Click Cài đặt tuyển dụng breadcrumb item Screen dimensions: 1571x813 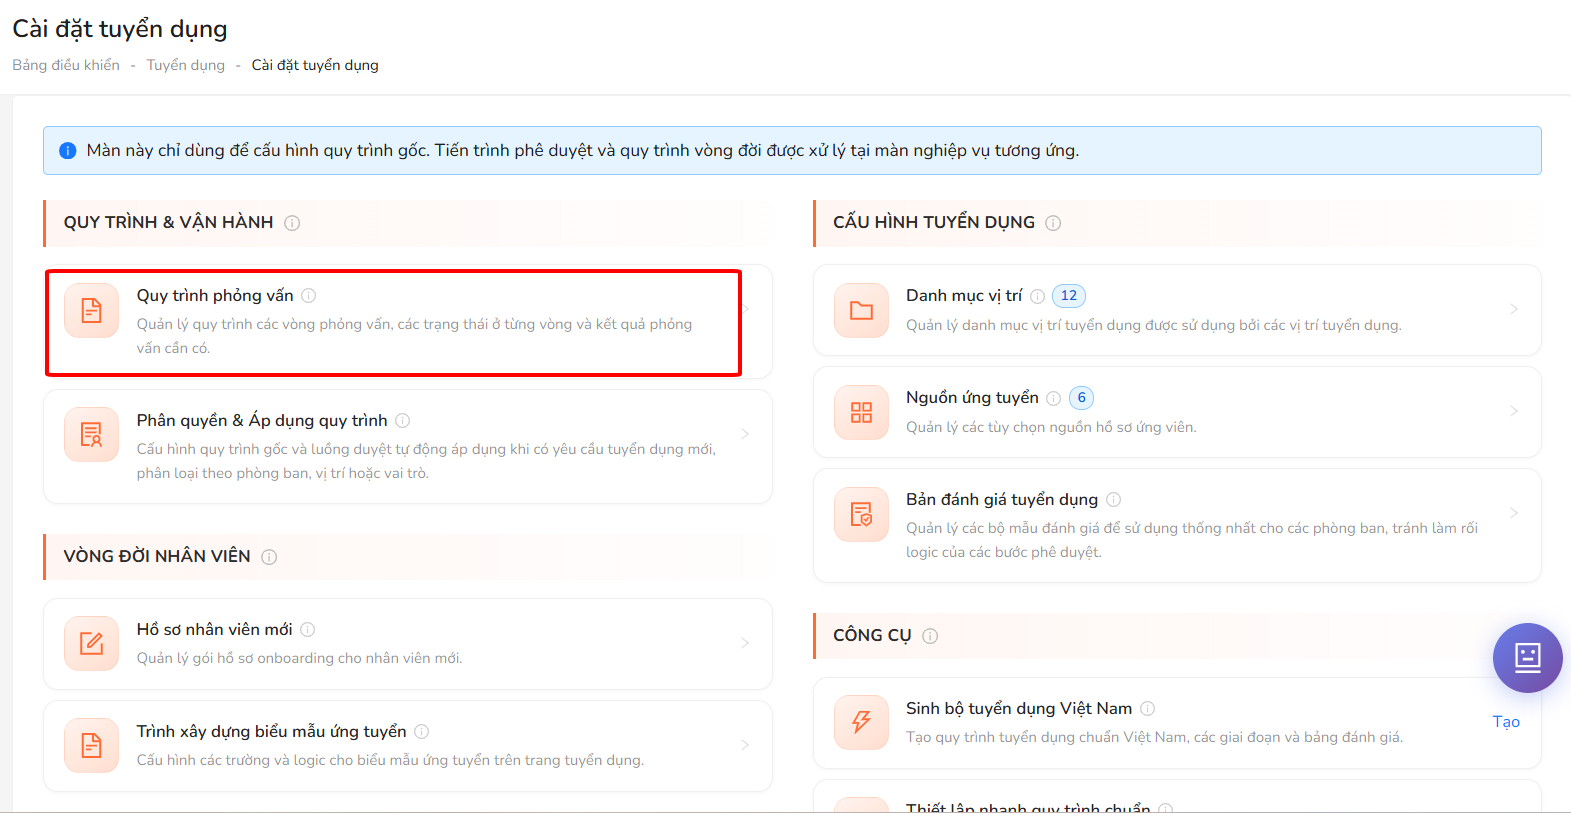315,65
